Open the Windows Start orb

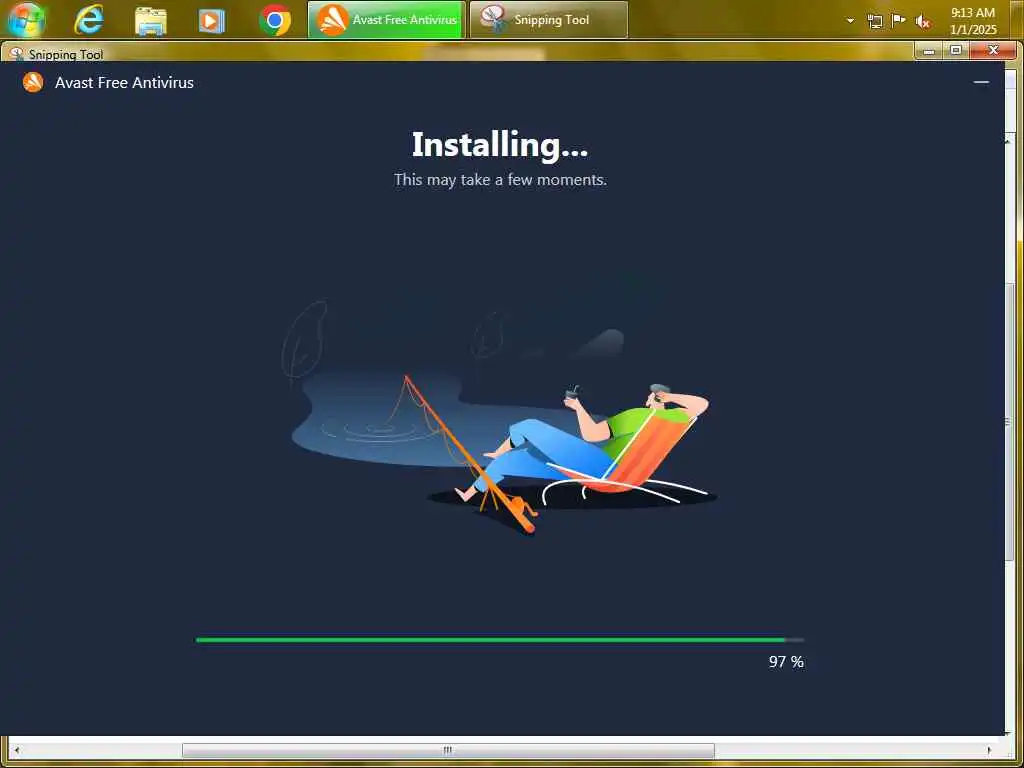point(26,20)
